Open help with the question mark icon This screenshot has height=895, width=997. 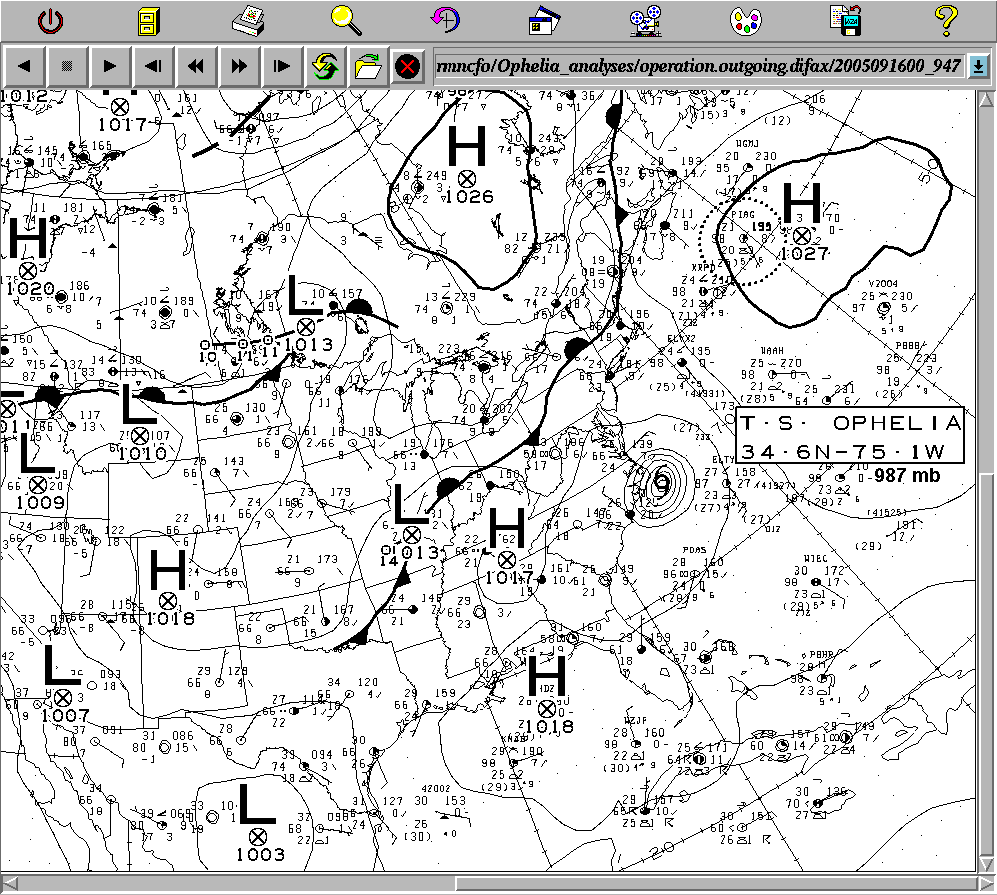click(944, 19)
